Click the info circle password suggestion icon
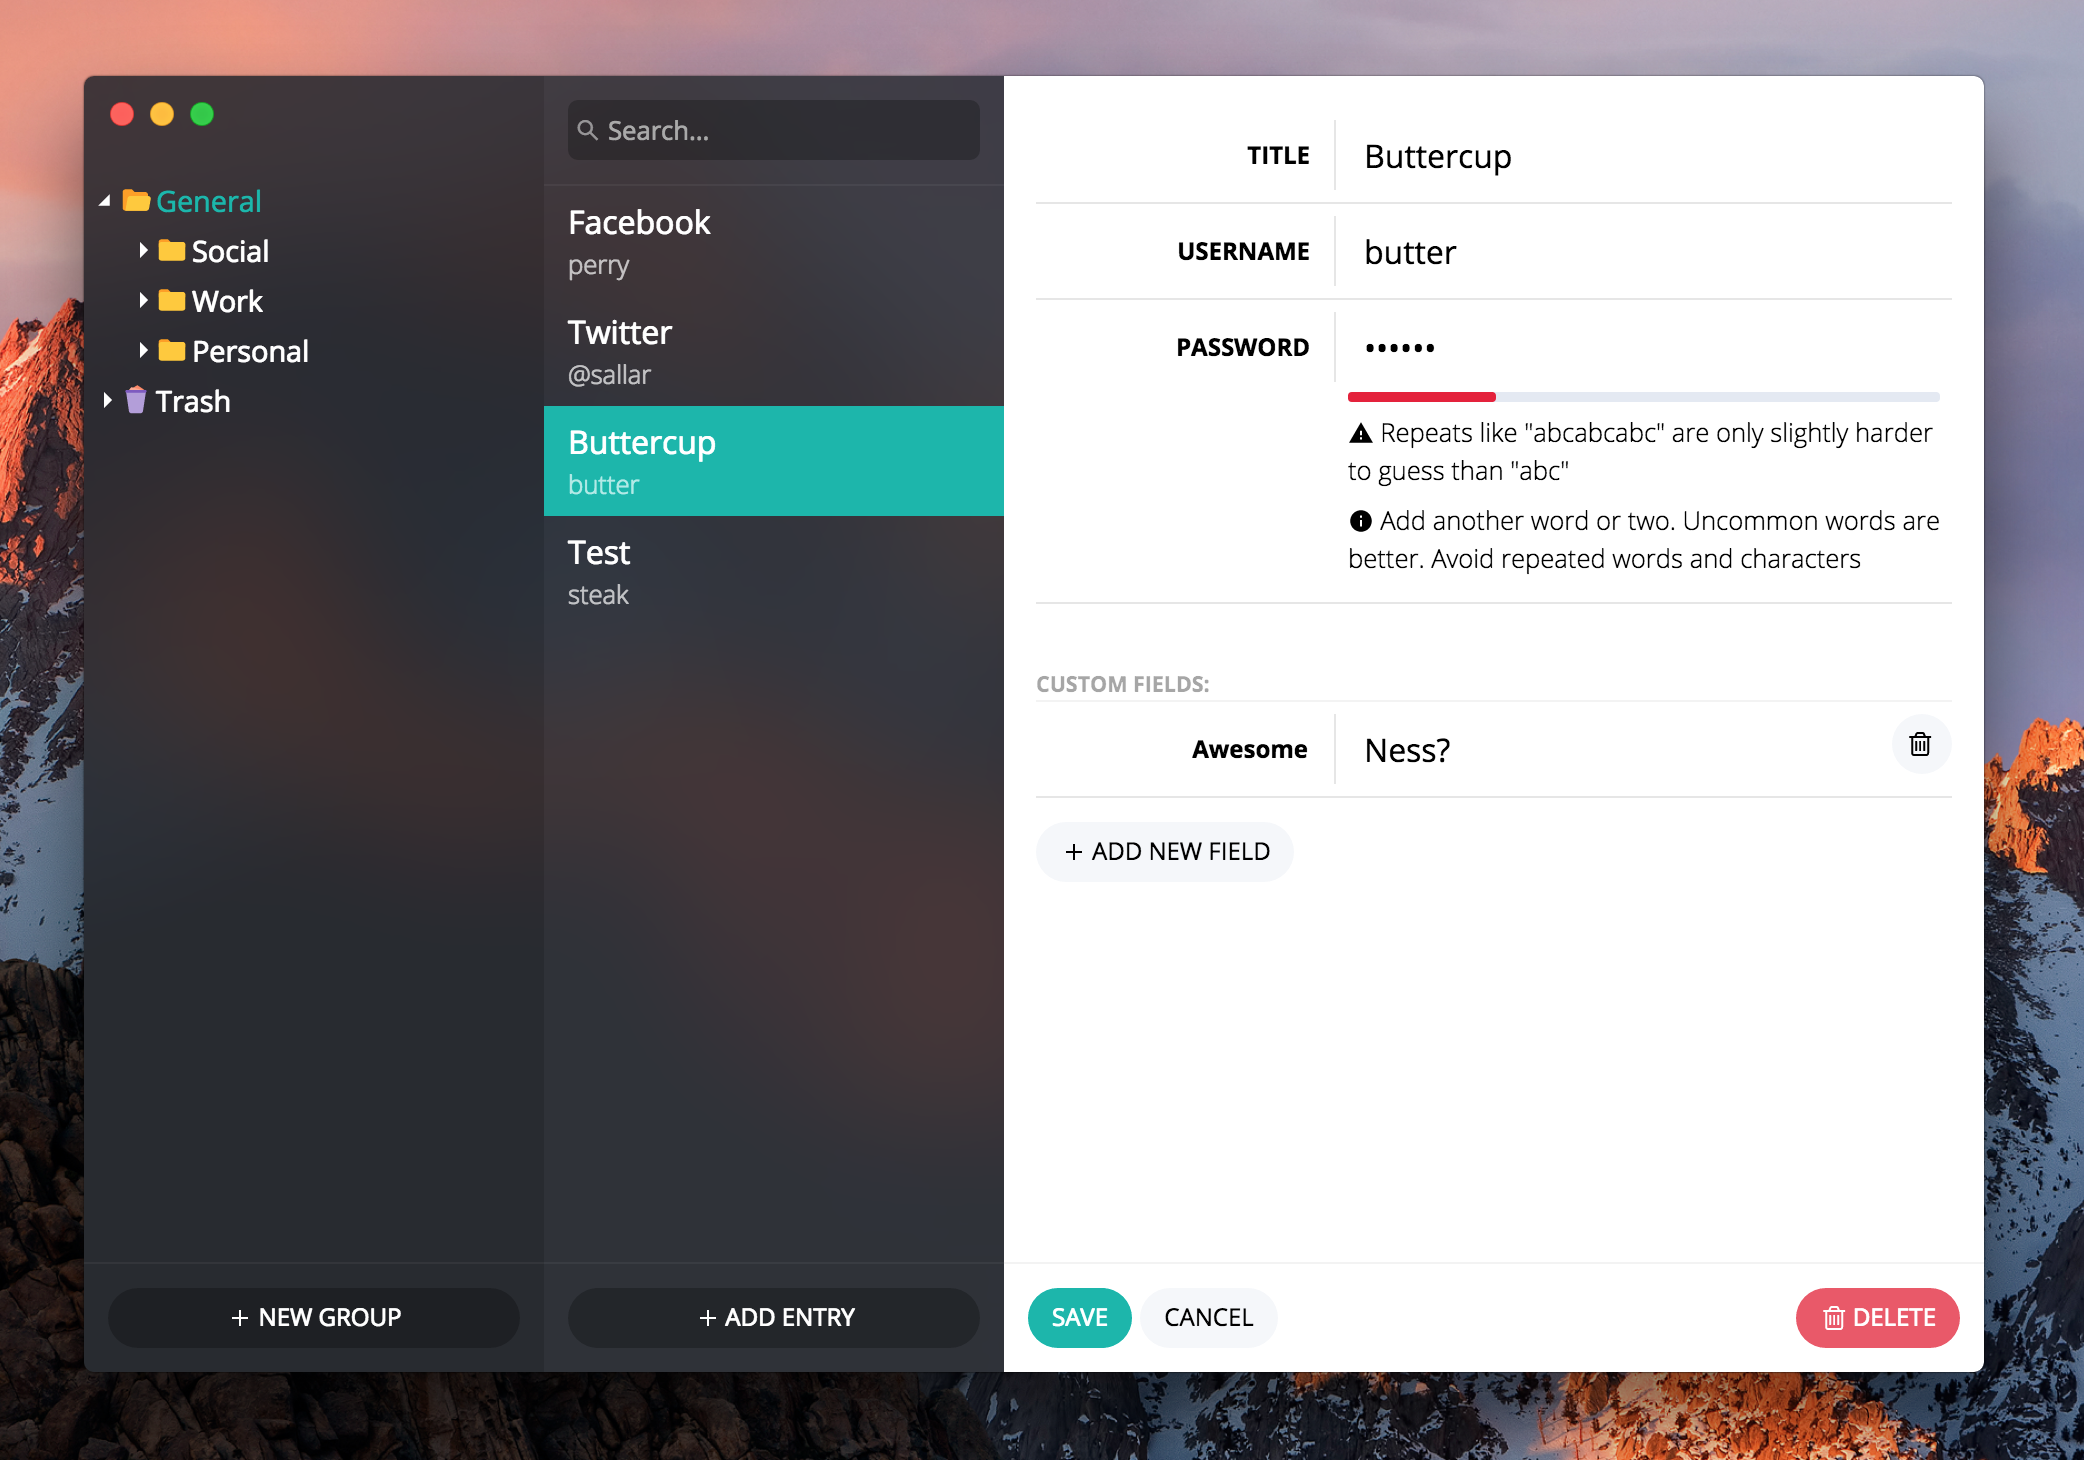 (x=1356, y=521)
